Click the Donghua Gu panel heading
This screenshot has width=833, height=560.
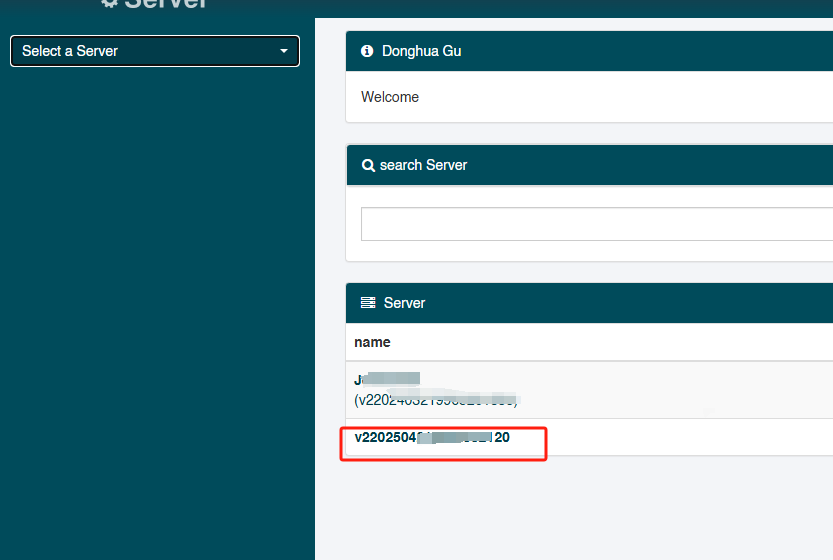422,51
